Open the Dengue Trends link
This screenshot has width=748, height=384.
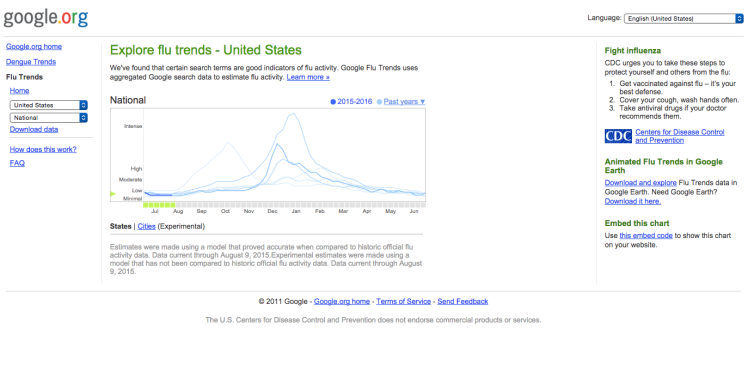point(31,62)
